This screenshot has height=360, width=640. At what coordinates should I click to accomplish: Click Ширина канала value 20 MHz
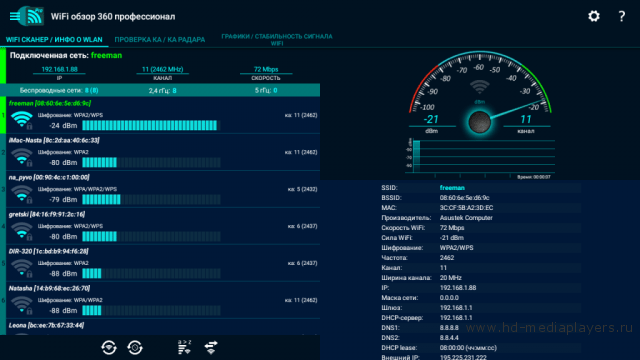[x=450, y=278]
